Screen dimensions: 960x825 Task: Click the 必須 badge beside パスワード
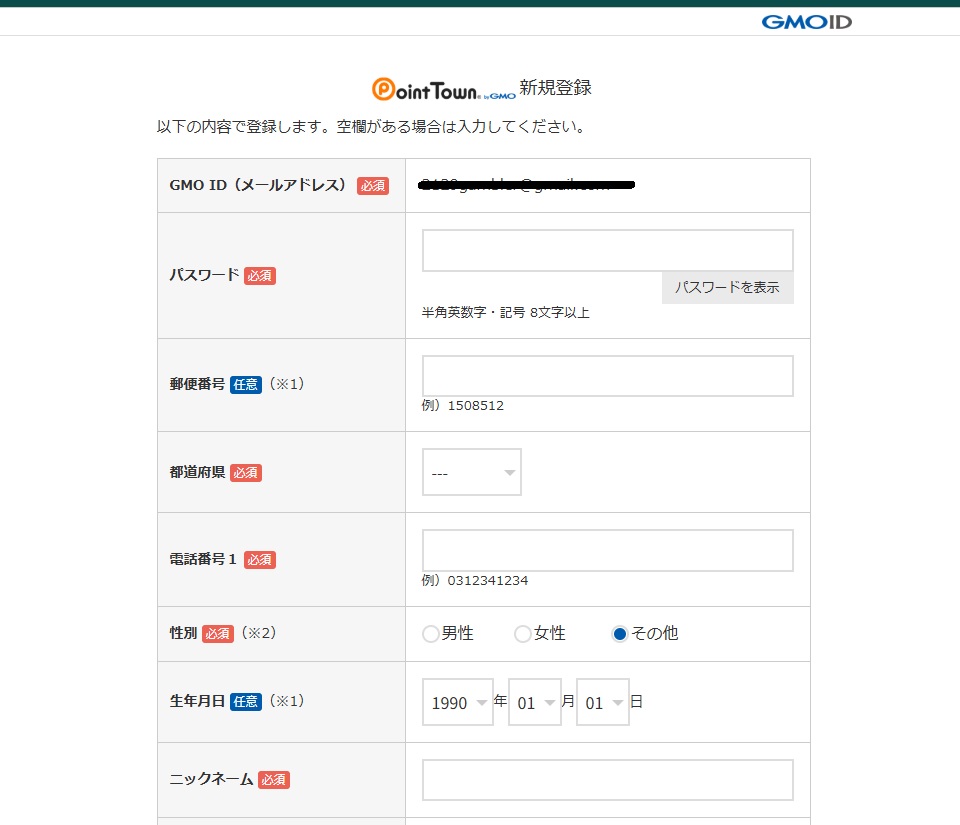[x=260, y=275]
